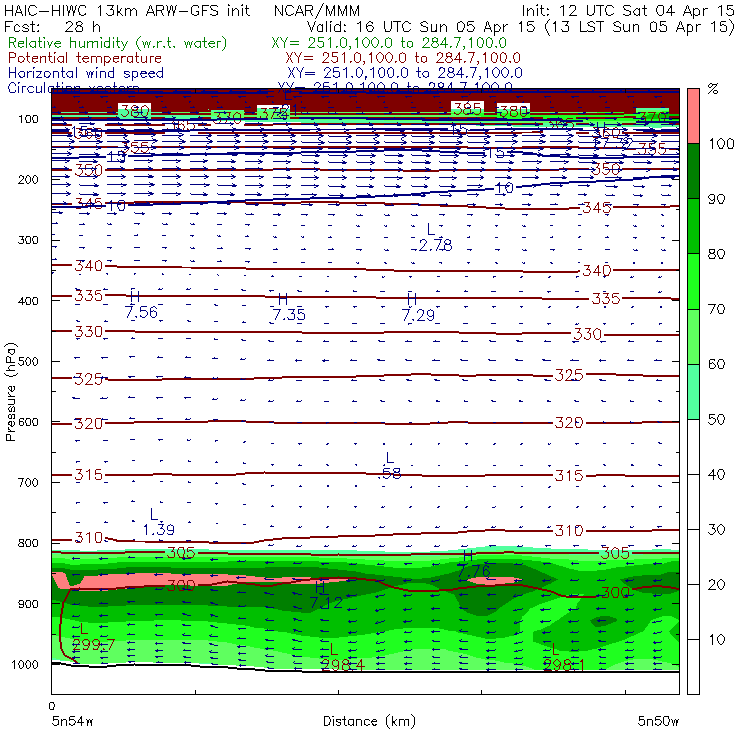Click the potential temperature minimum '299.7'

click(93, 644)
